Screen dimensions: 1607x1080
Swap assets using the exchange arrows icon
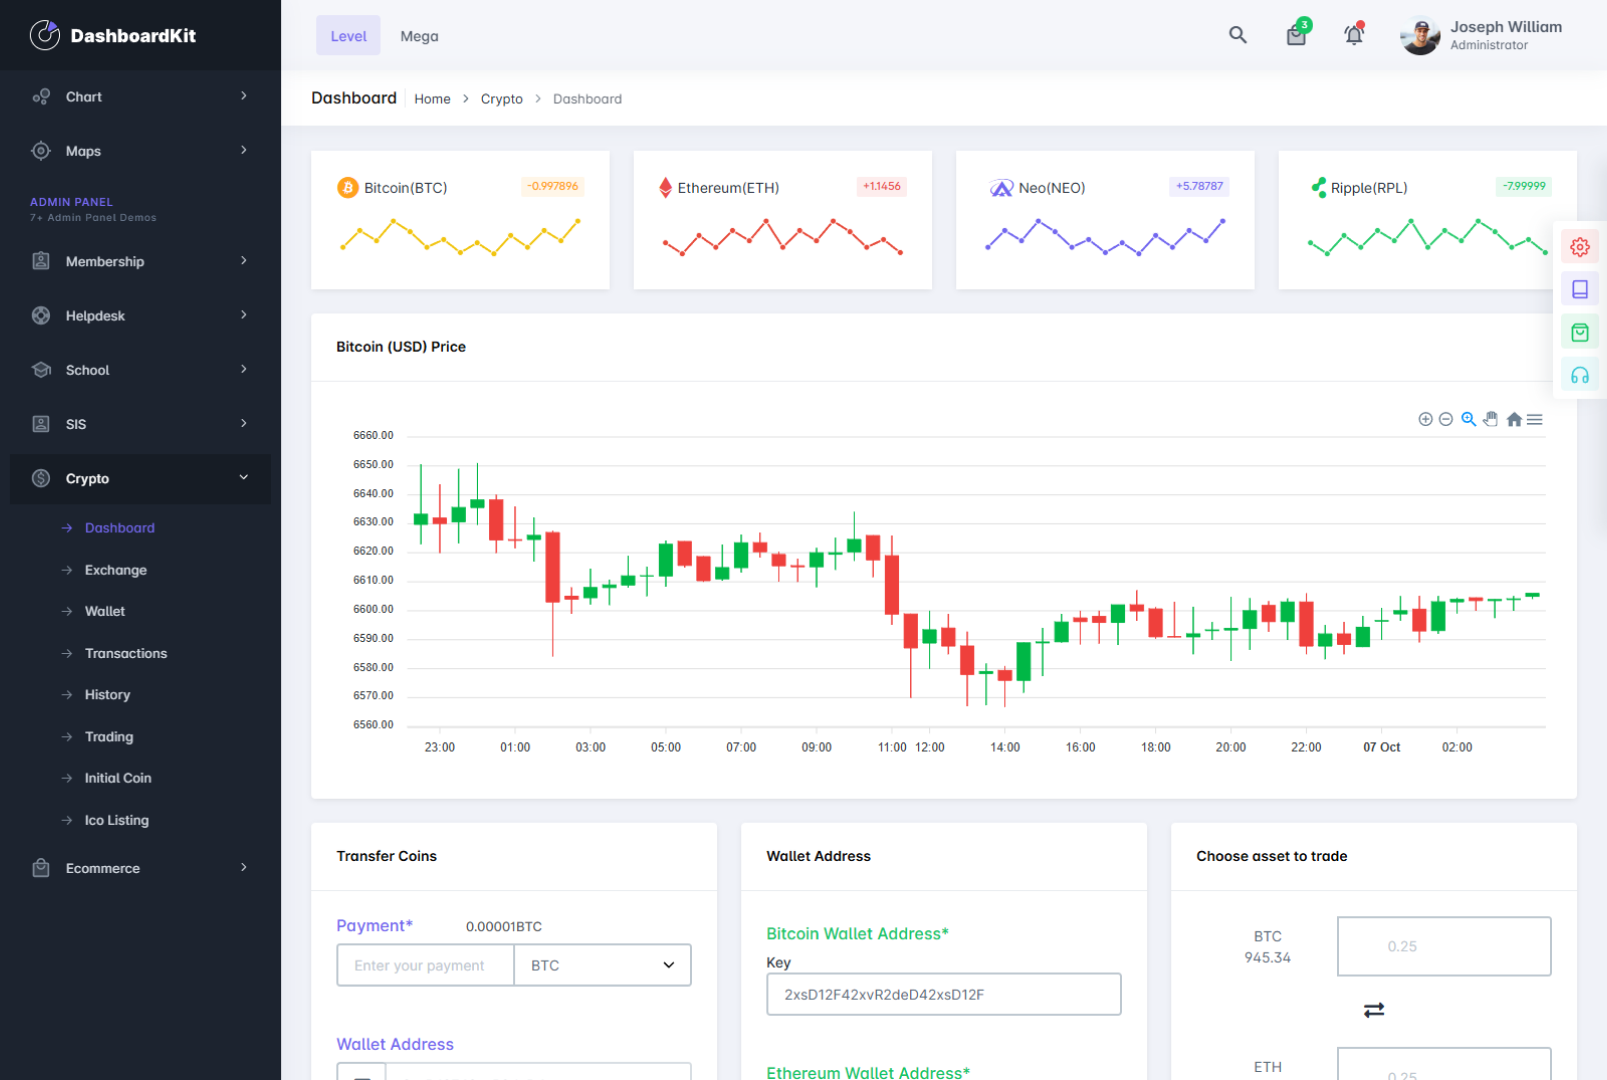point(1374,1010)
